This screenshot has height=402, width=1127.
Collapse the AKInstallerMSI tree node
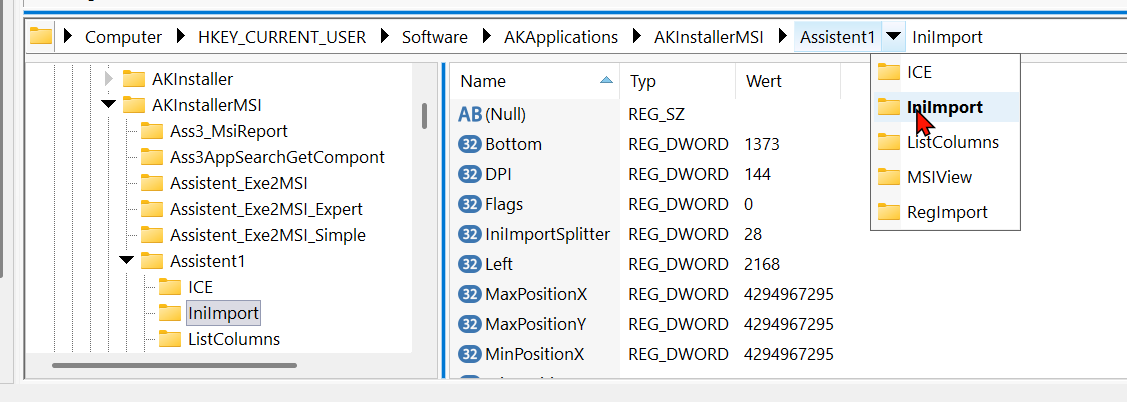pos(108,105)
